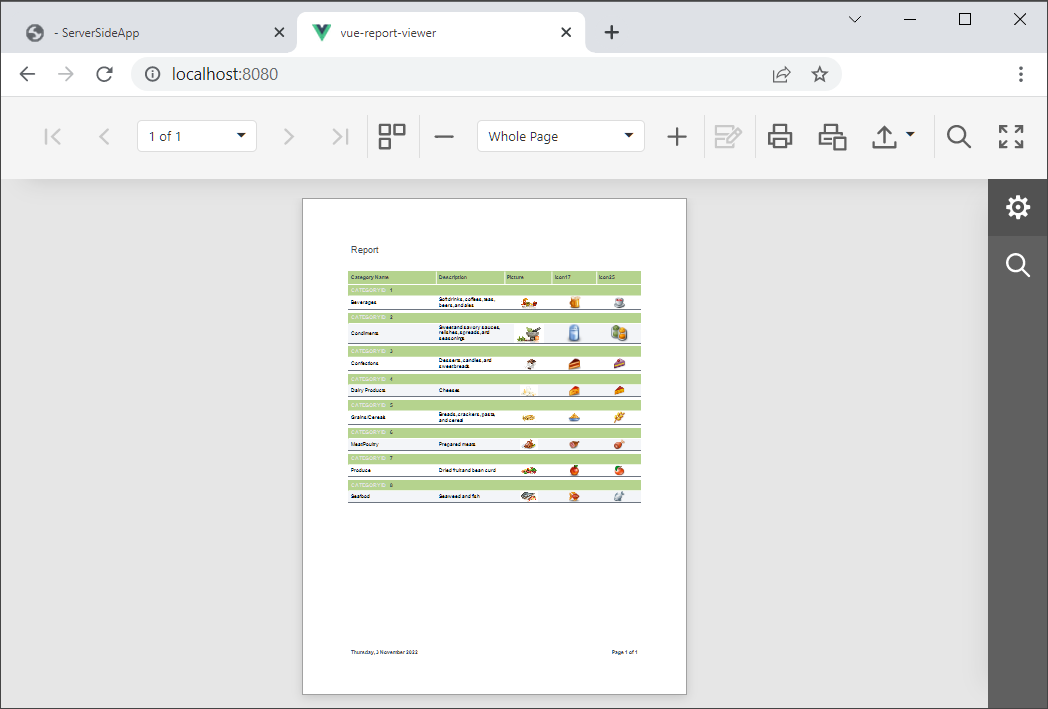1048x709 pixels.
Task: Click the editing fields highlight icon
Action: tap(728, 136)
